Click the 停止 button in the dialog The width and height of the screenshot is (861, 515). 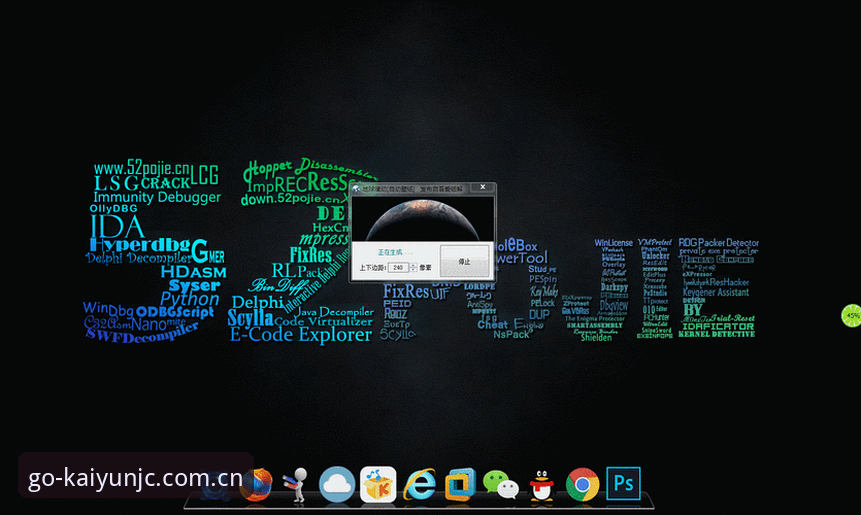pyautogui.click(x=465, y=261)
